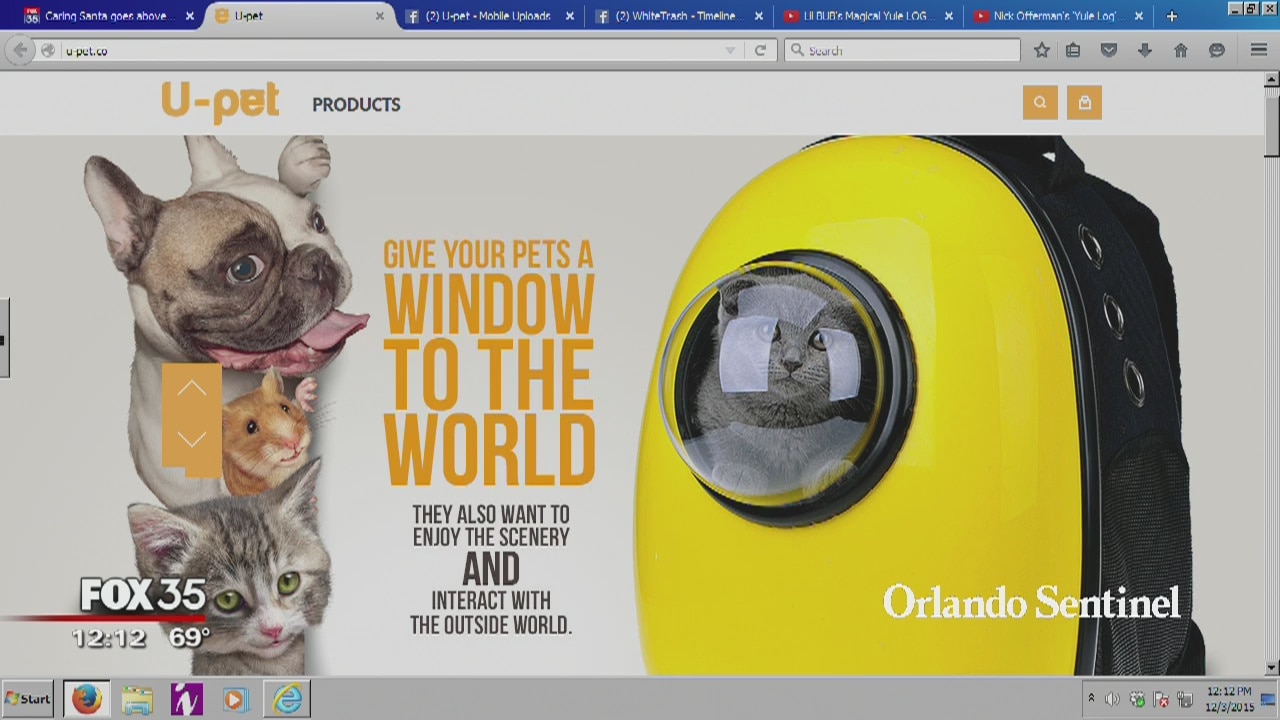Click the taskbar clock showing 12:12 PM

click(1229, 699)
